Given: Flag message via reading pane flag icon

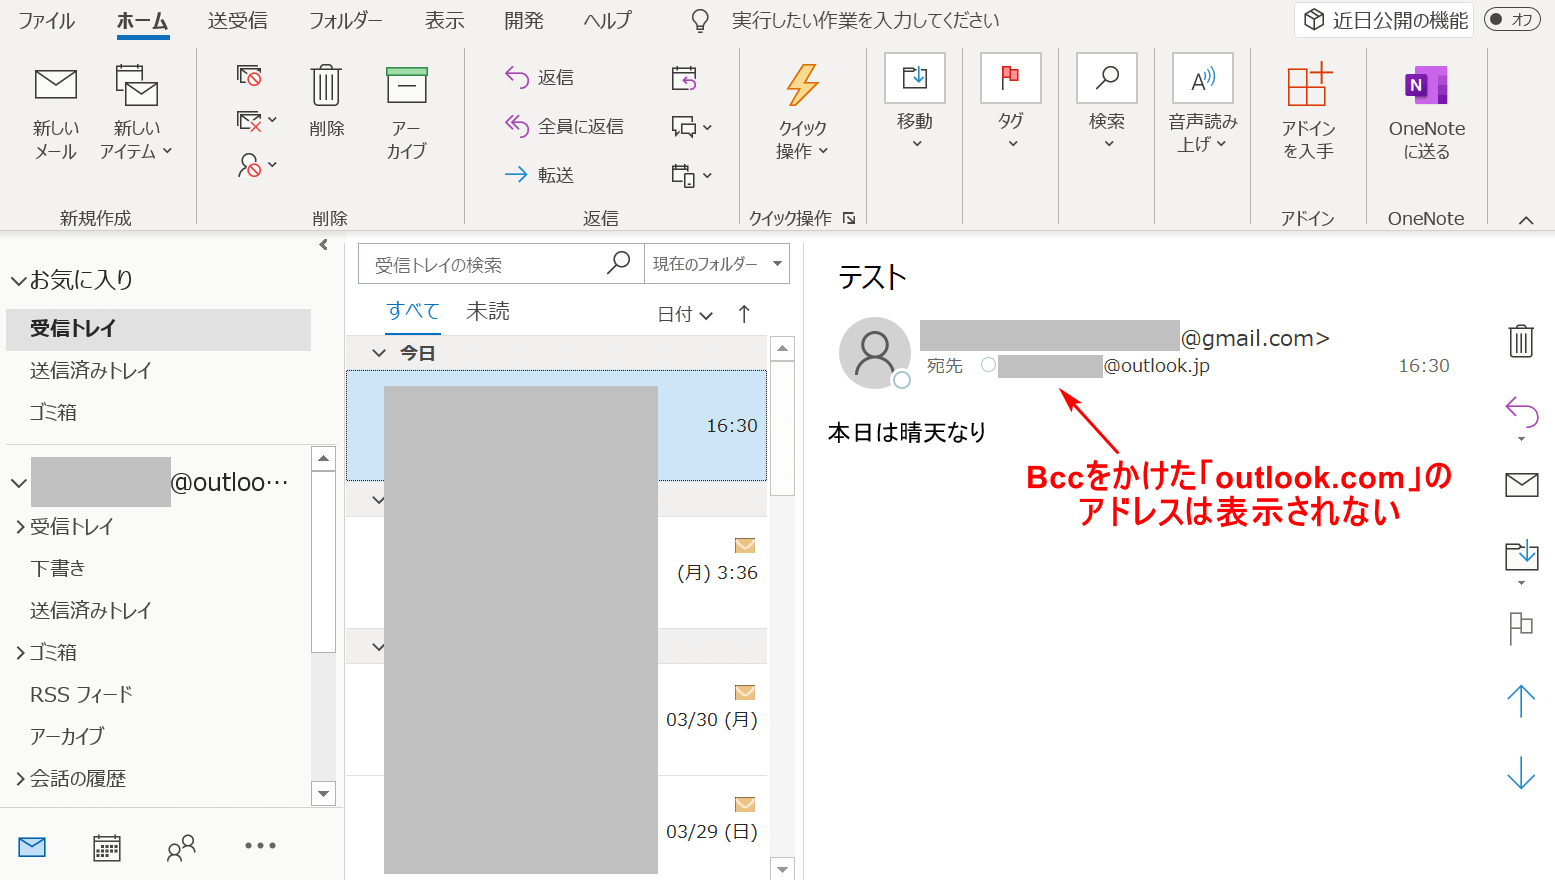Looking at the screenshot, I should click(1521, 628).
